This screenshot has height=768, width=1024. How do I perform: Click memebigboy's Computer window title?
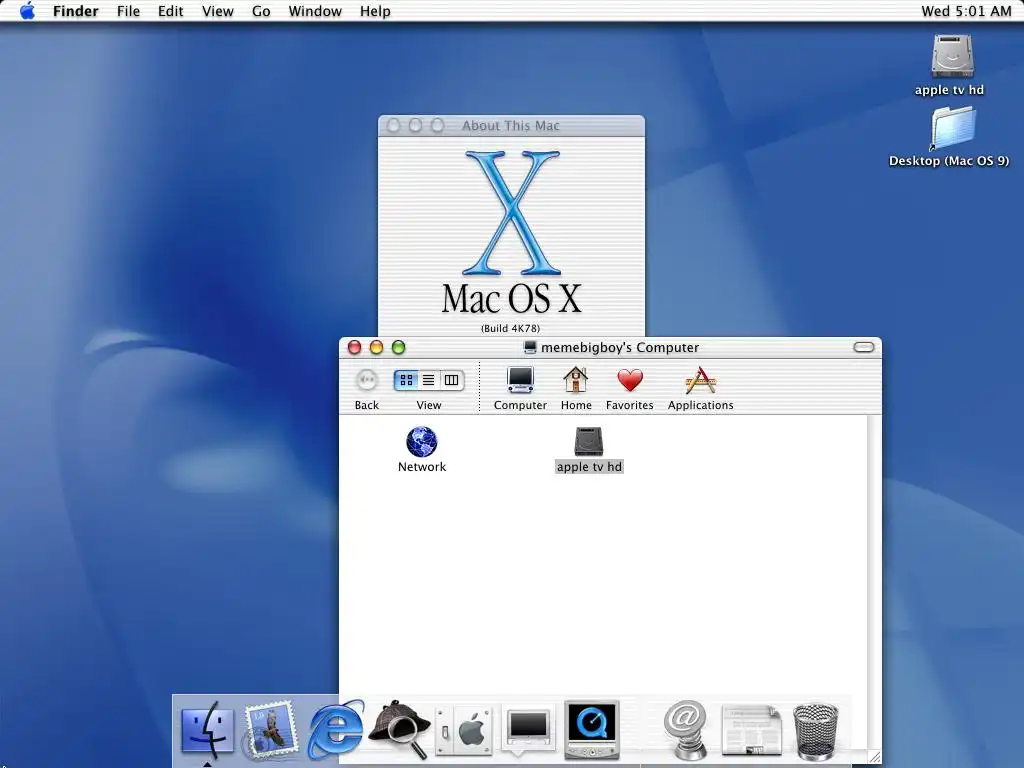click(620, 347)
